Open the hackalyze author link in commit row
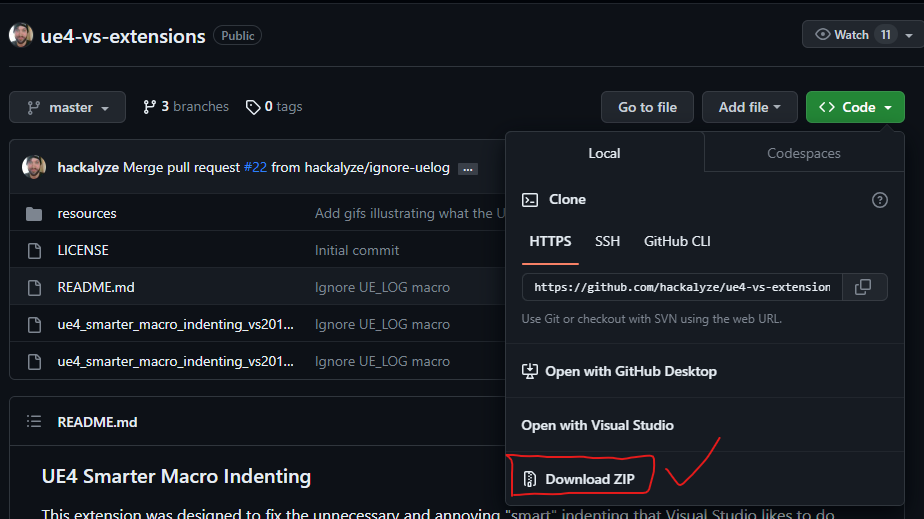This screenshot has width=924, height=519. click(88, 167)
